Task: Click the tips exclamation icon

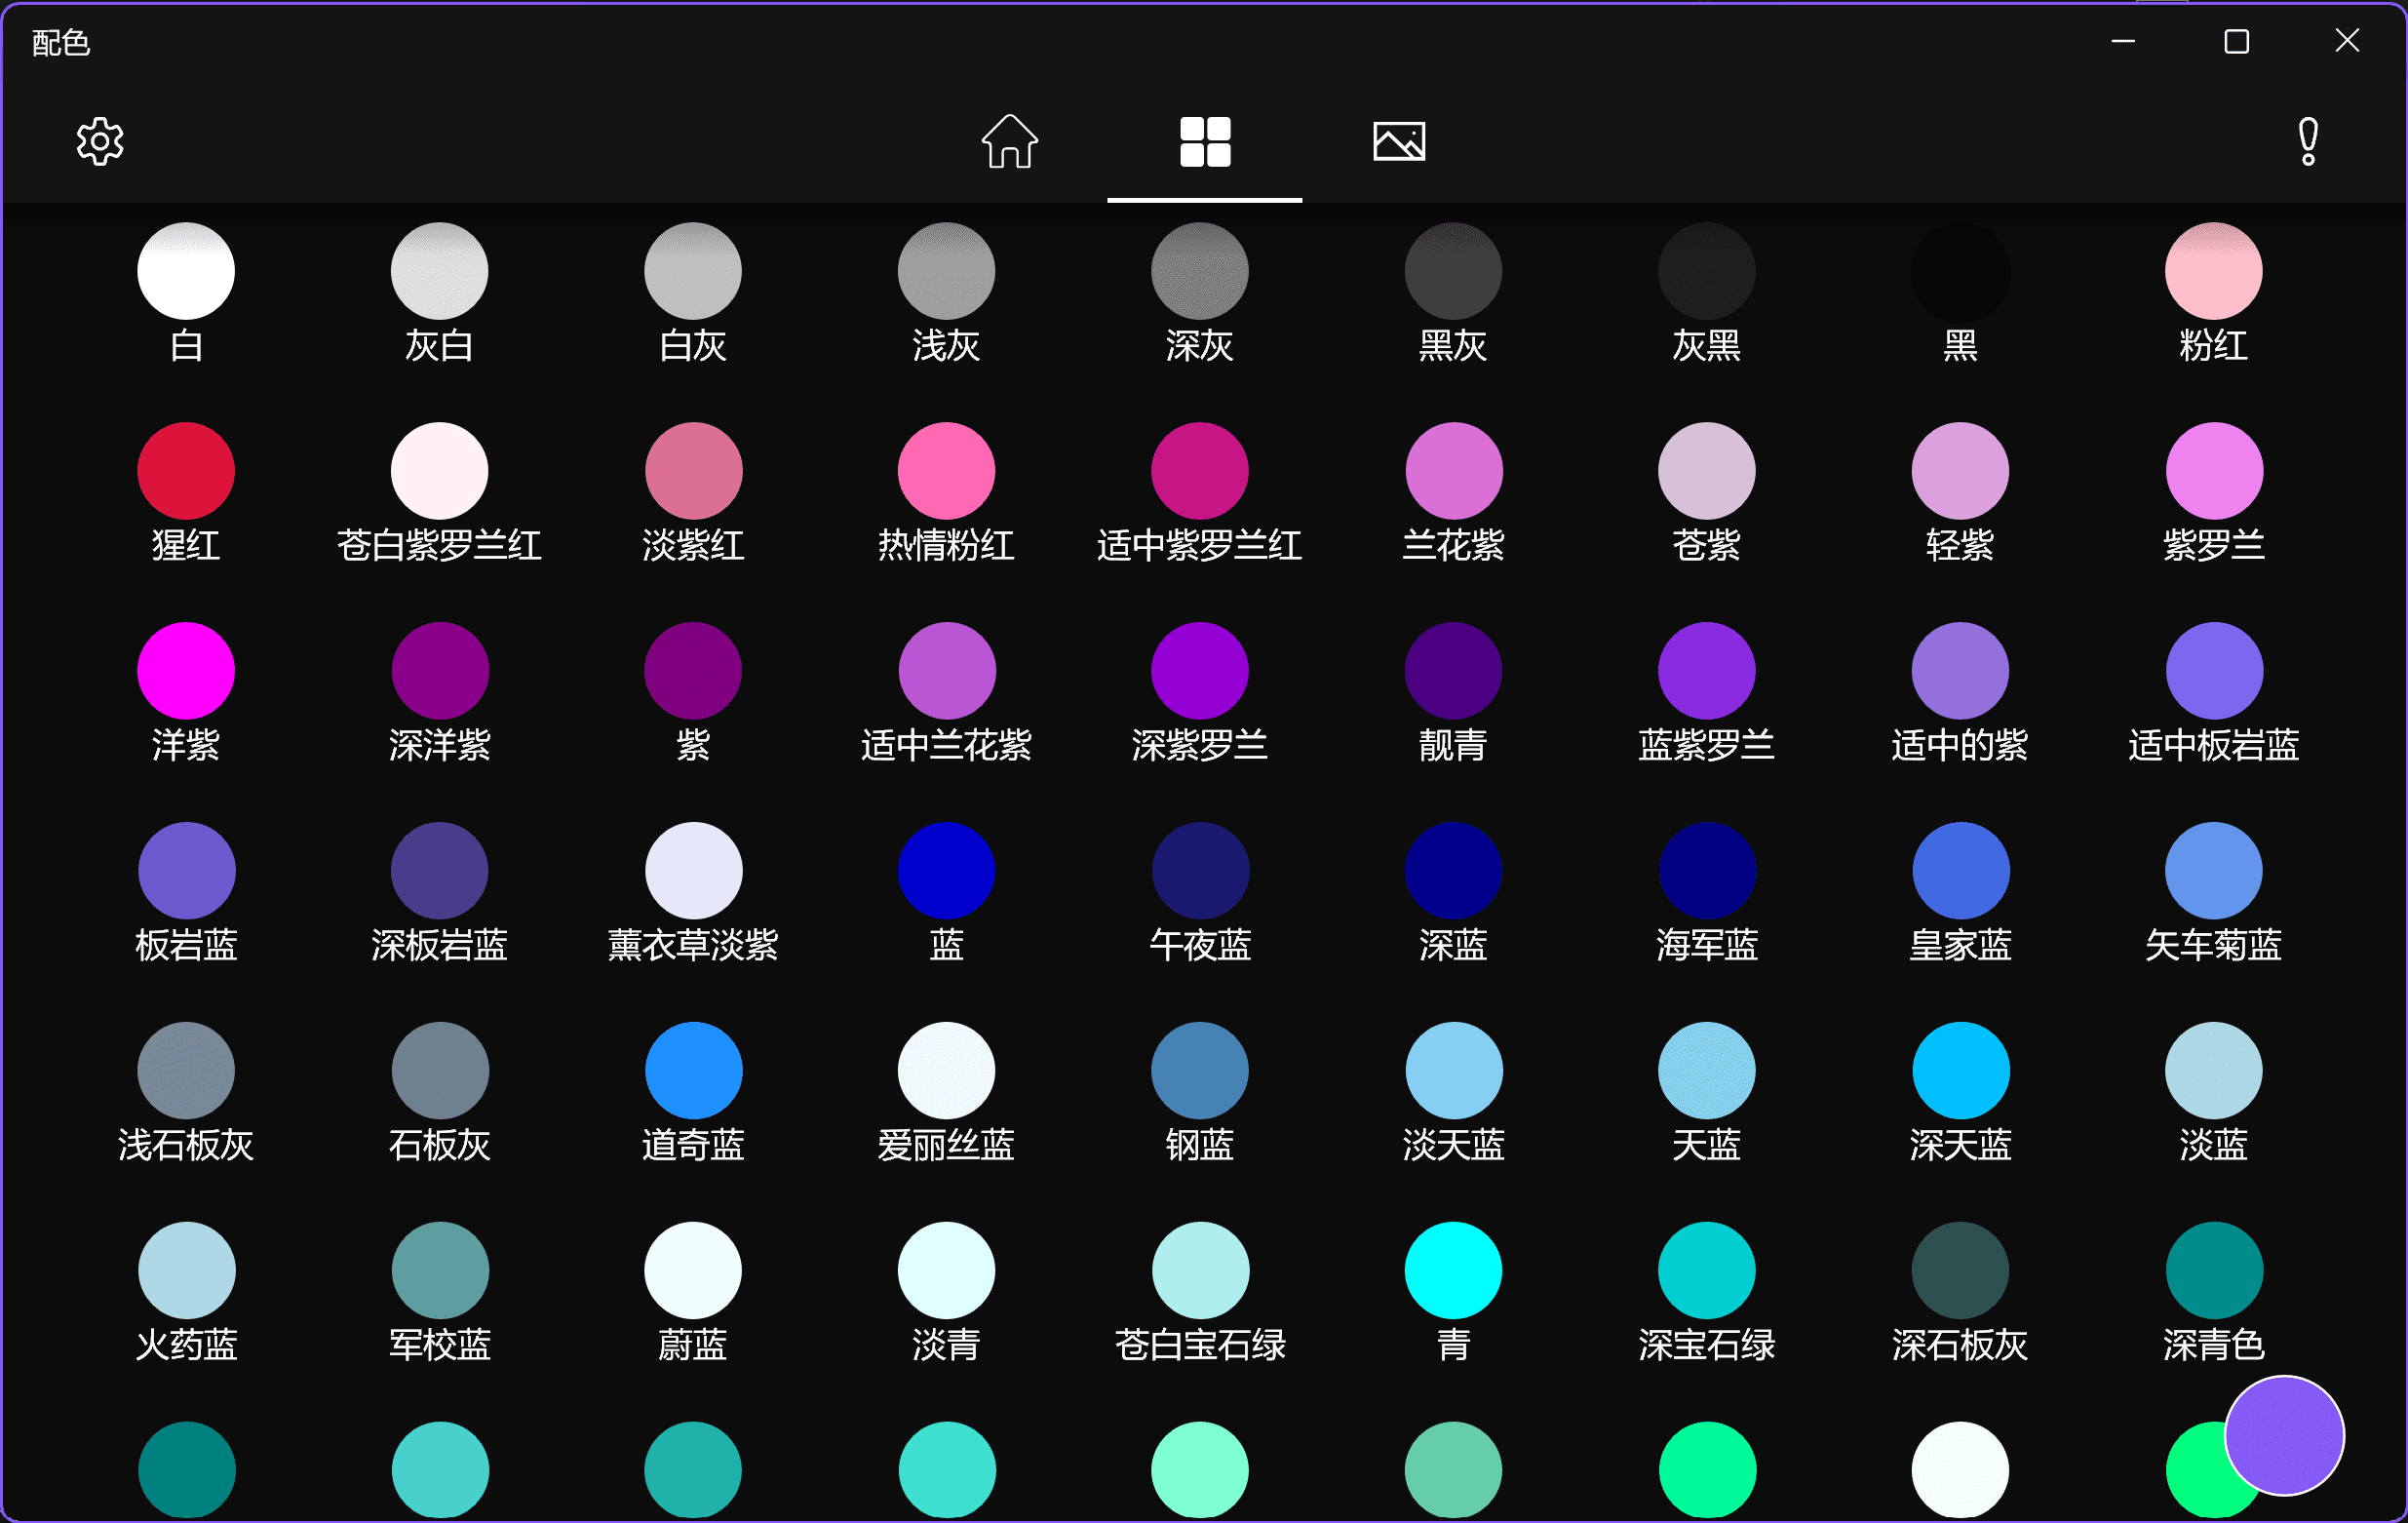Action: point(2308,141)
